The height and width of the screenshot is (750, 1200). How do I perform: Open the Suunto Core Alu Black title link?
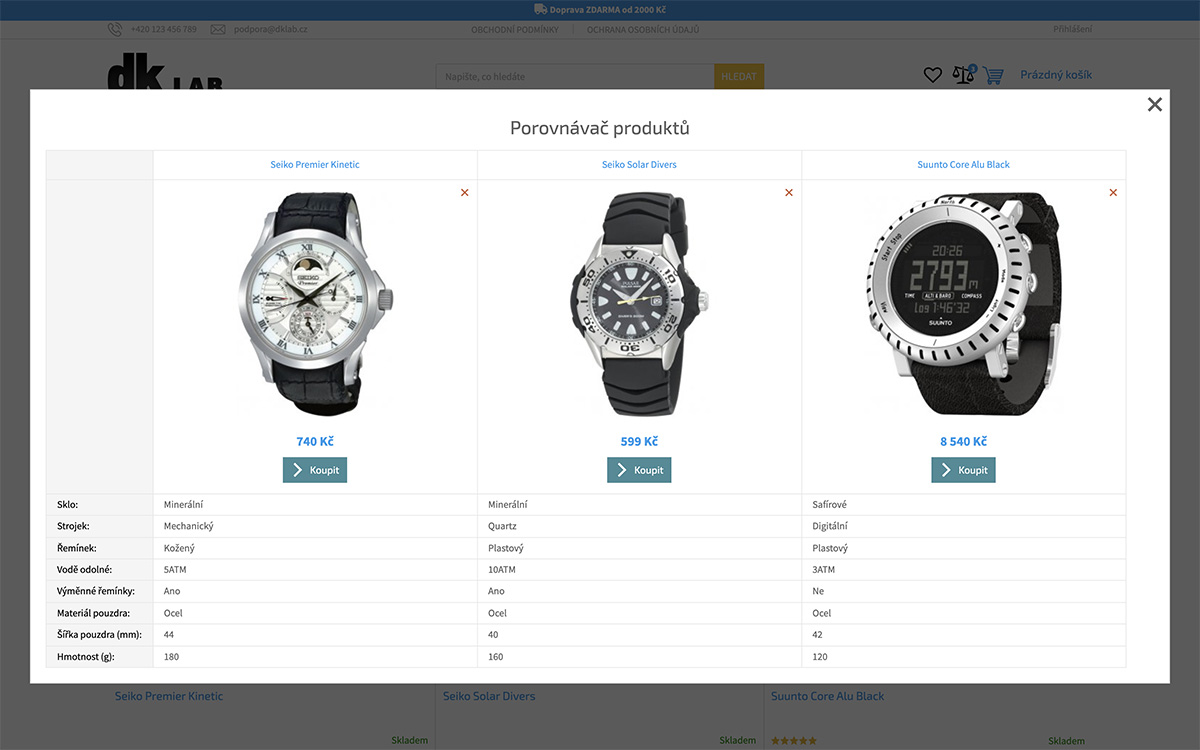pos(964,164)
